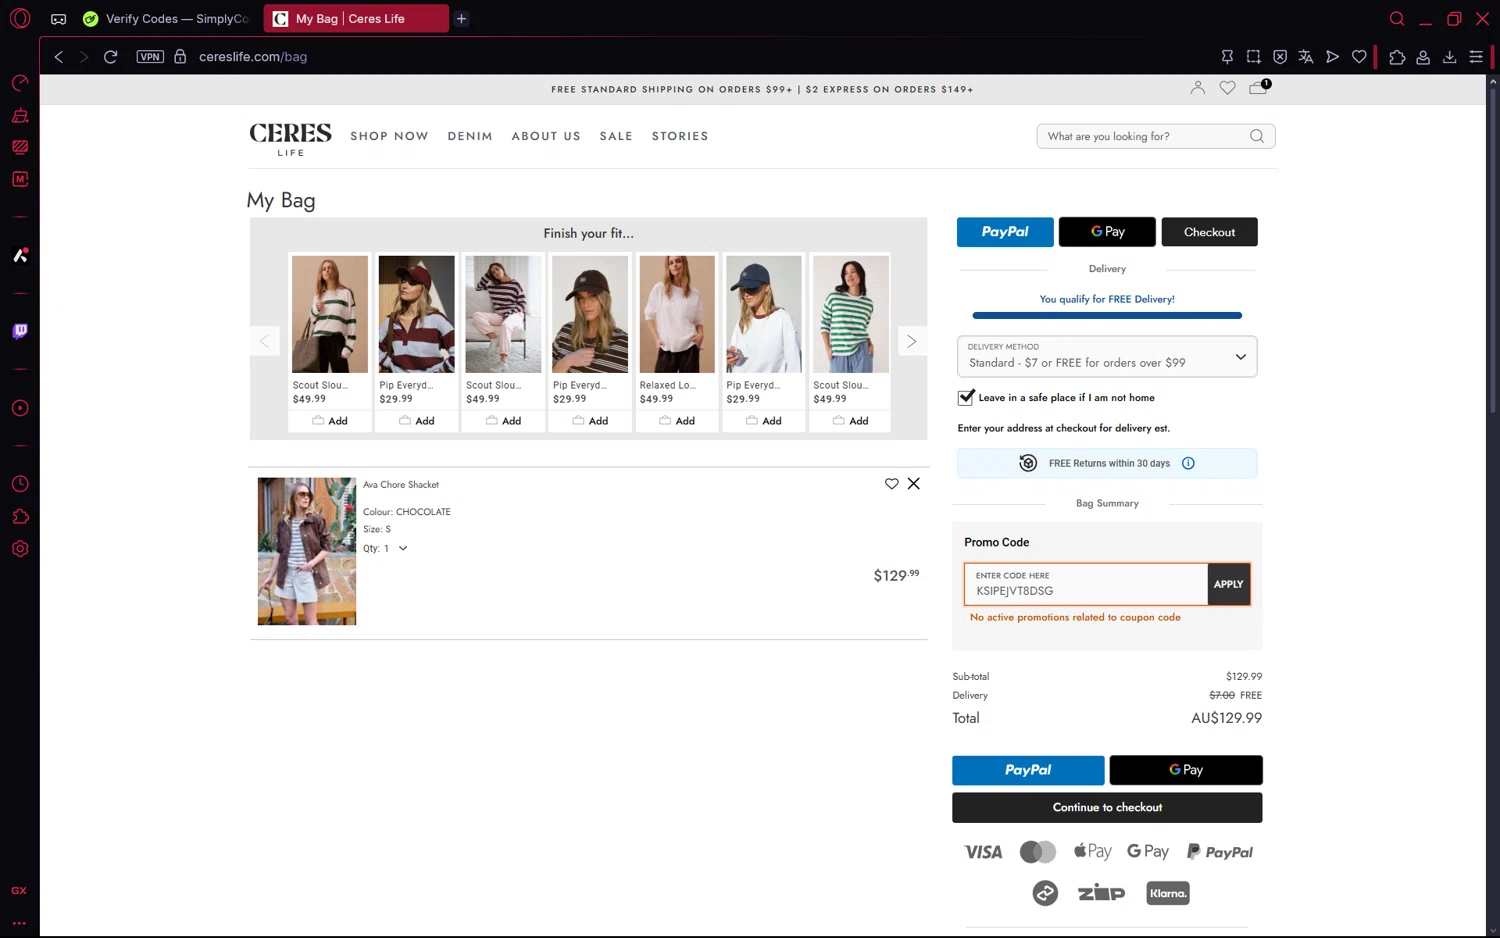Image resolution: width=1500 pixels, height=938 pixels.
Task: Open sidebar history clock icon
Action: pyautogui.click(x=20, y=484)
